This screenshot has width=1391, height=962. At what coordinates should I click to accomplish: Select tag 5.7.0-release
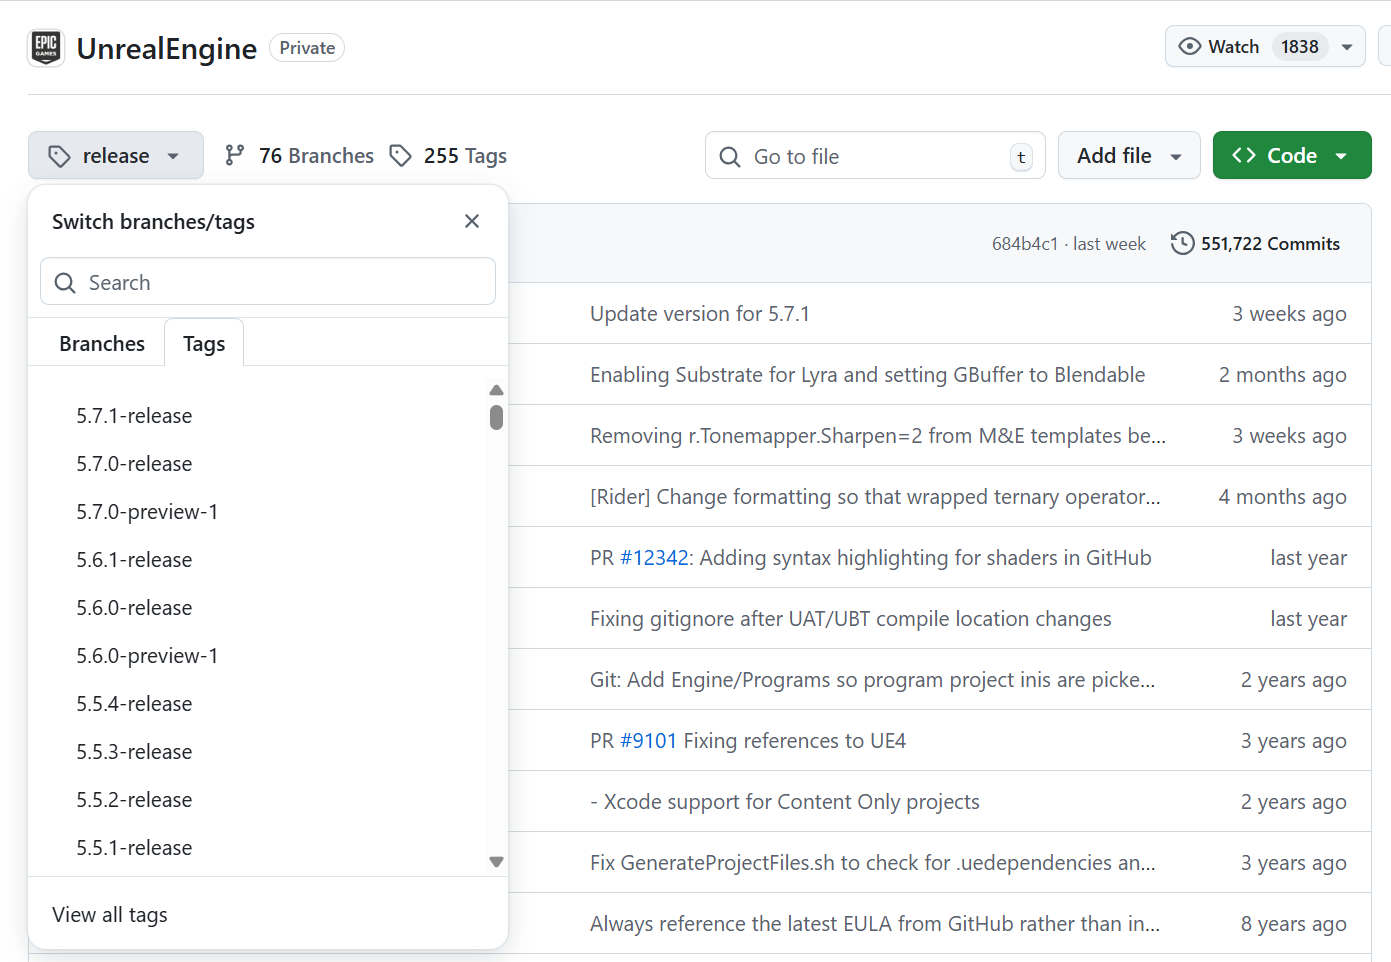pyautogui.click(x=134, y=464)
